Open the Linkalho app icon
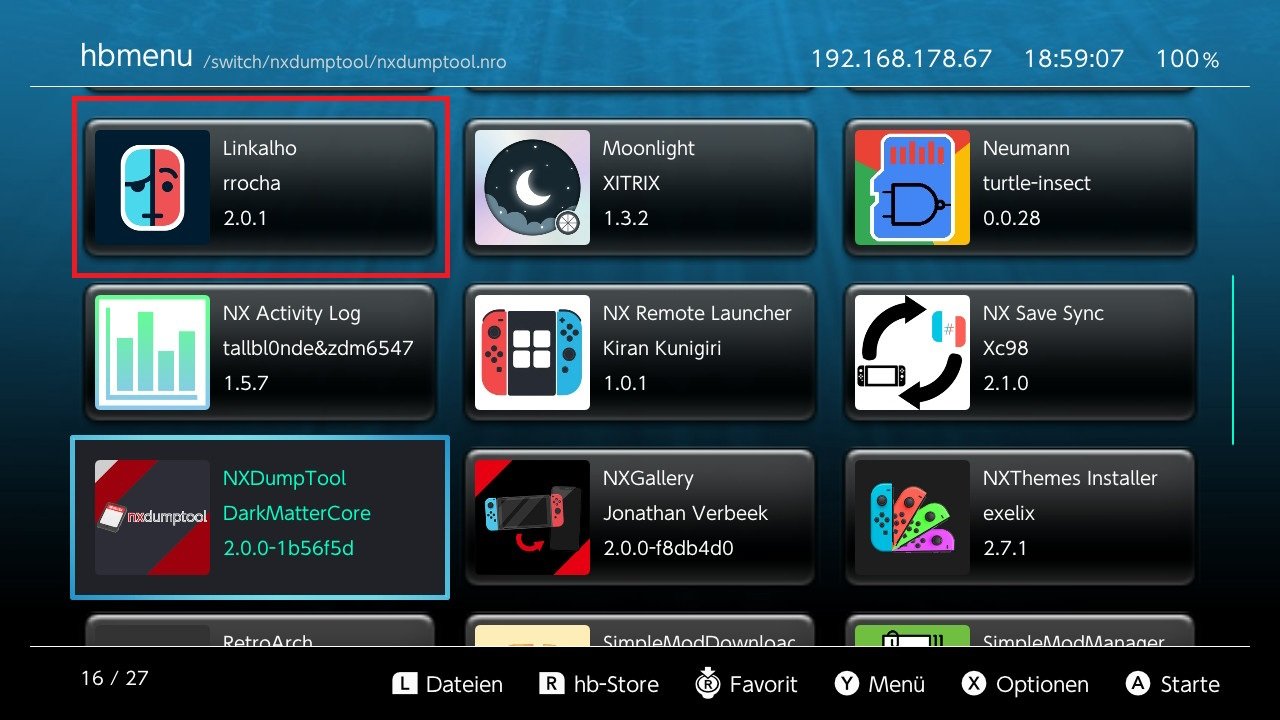Image resolution: width=1280 pixels, height=720 pixels. pyautogui.click(x=152, y=187)
